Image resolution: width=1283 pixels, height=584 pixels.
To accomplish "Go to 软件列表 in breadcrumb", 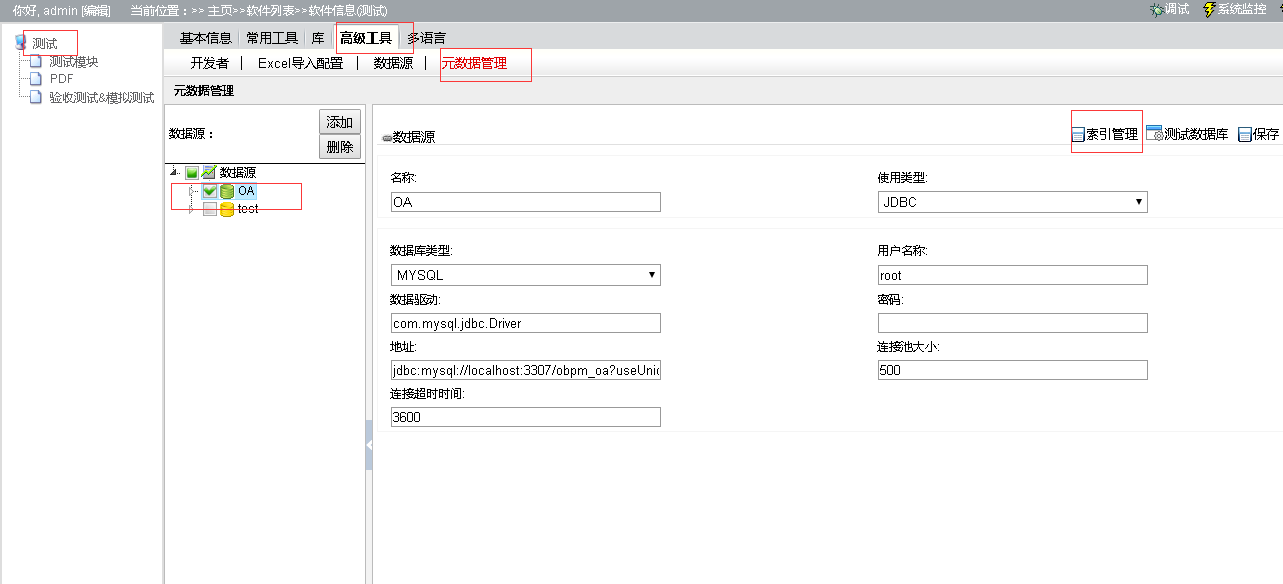I will click(270, 10).
